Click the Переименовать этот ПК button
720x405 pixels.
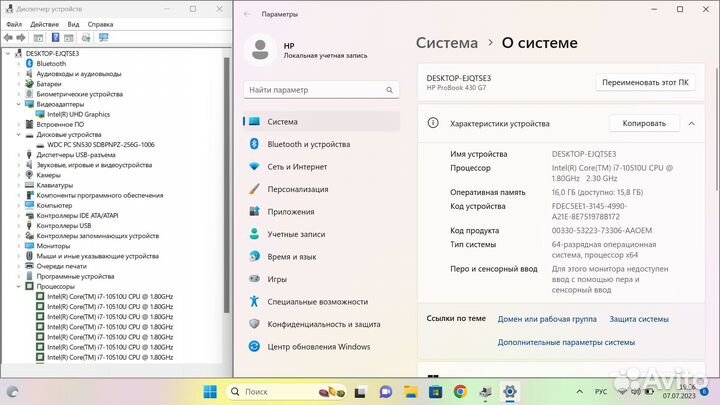click(645, 83)
